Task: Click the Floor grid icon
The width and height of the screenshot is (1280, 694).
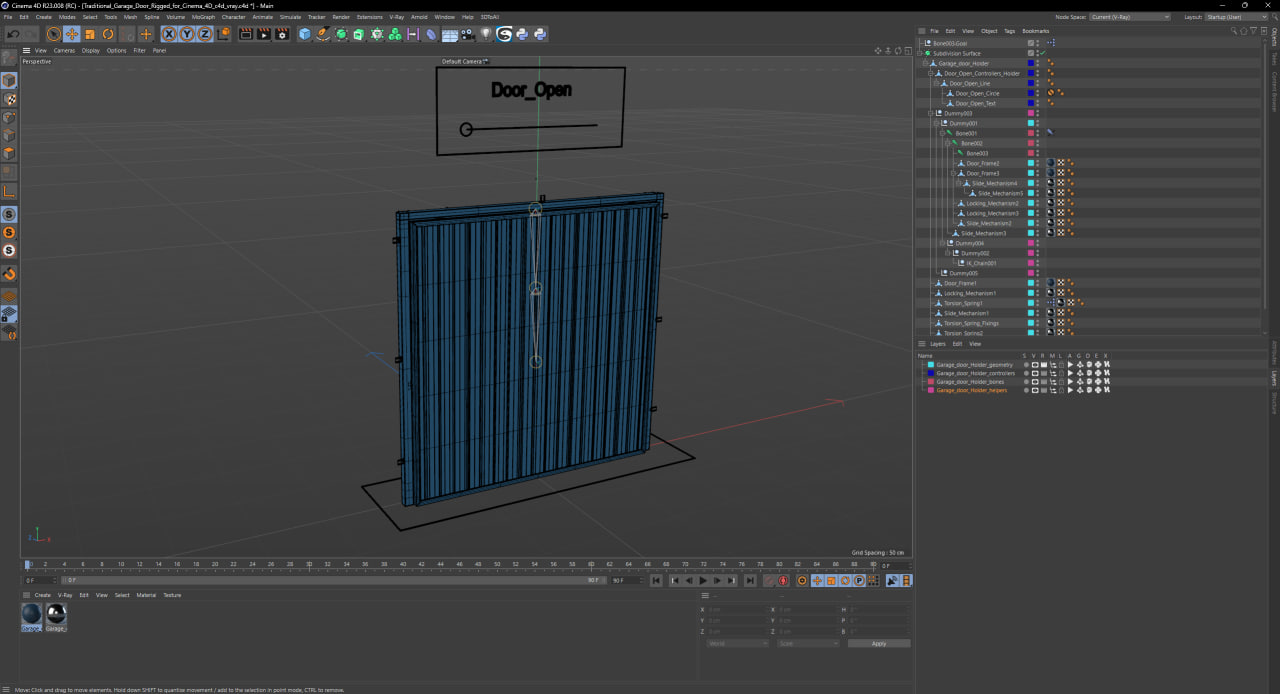Action: pos(450,34)
